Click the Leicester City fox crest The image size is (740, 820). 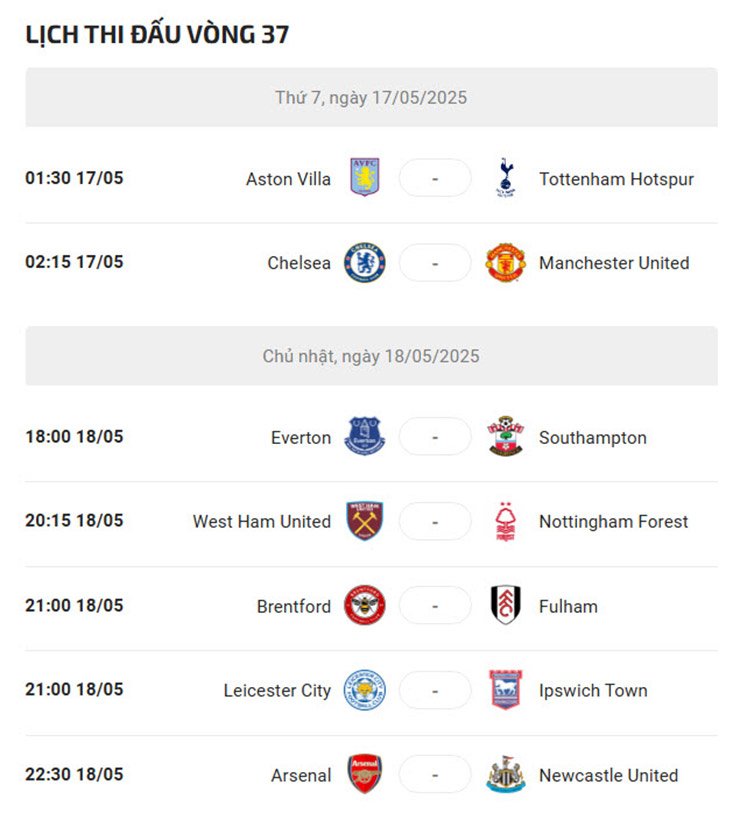(x=365, y=689)
